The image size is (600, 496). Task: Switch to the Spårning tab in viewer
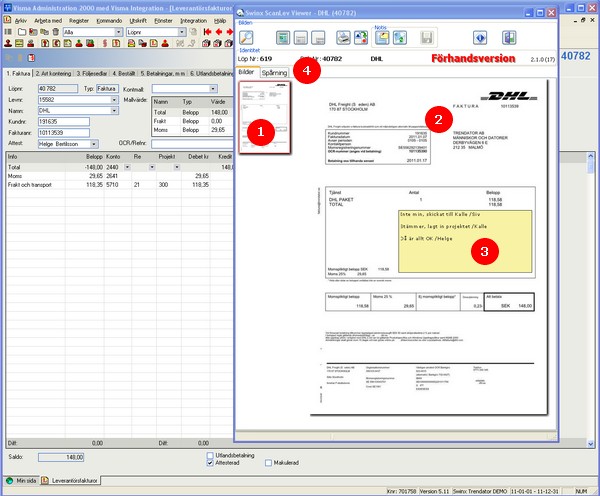coord(274,72)
